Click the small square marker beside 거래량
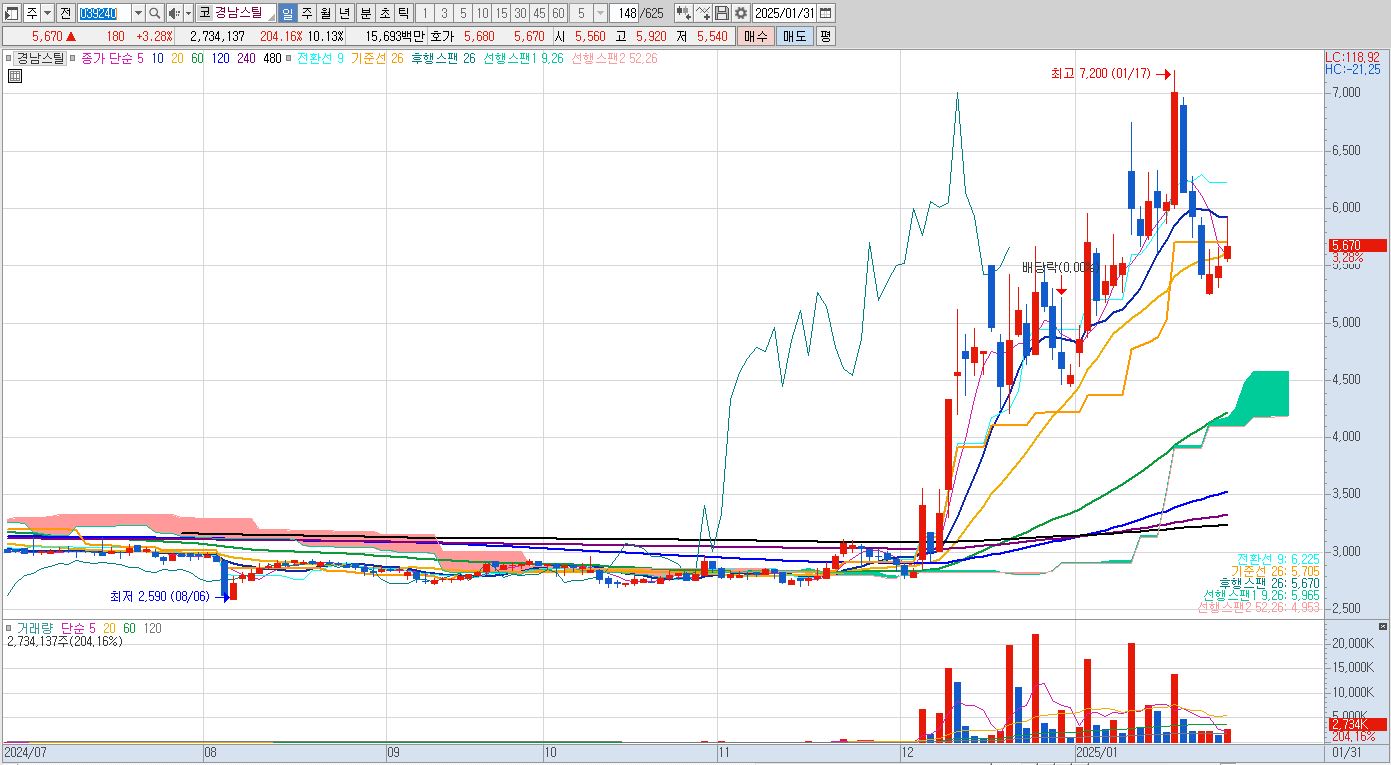The image size is (1391, 765). (9, 628)
